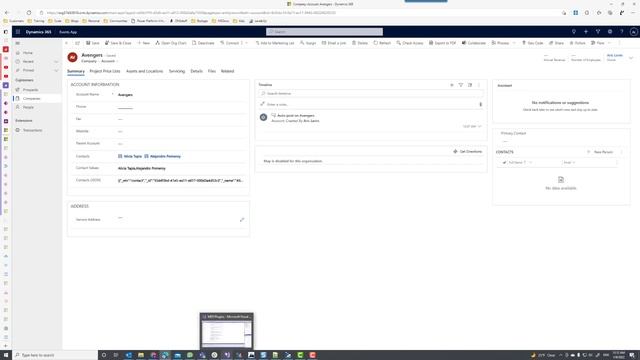Open more commands overflow menu
This screenshot has height=360, width=640.
click(619, 43)
